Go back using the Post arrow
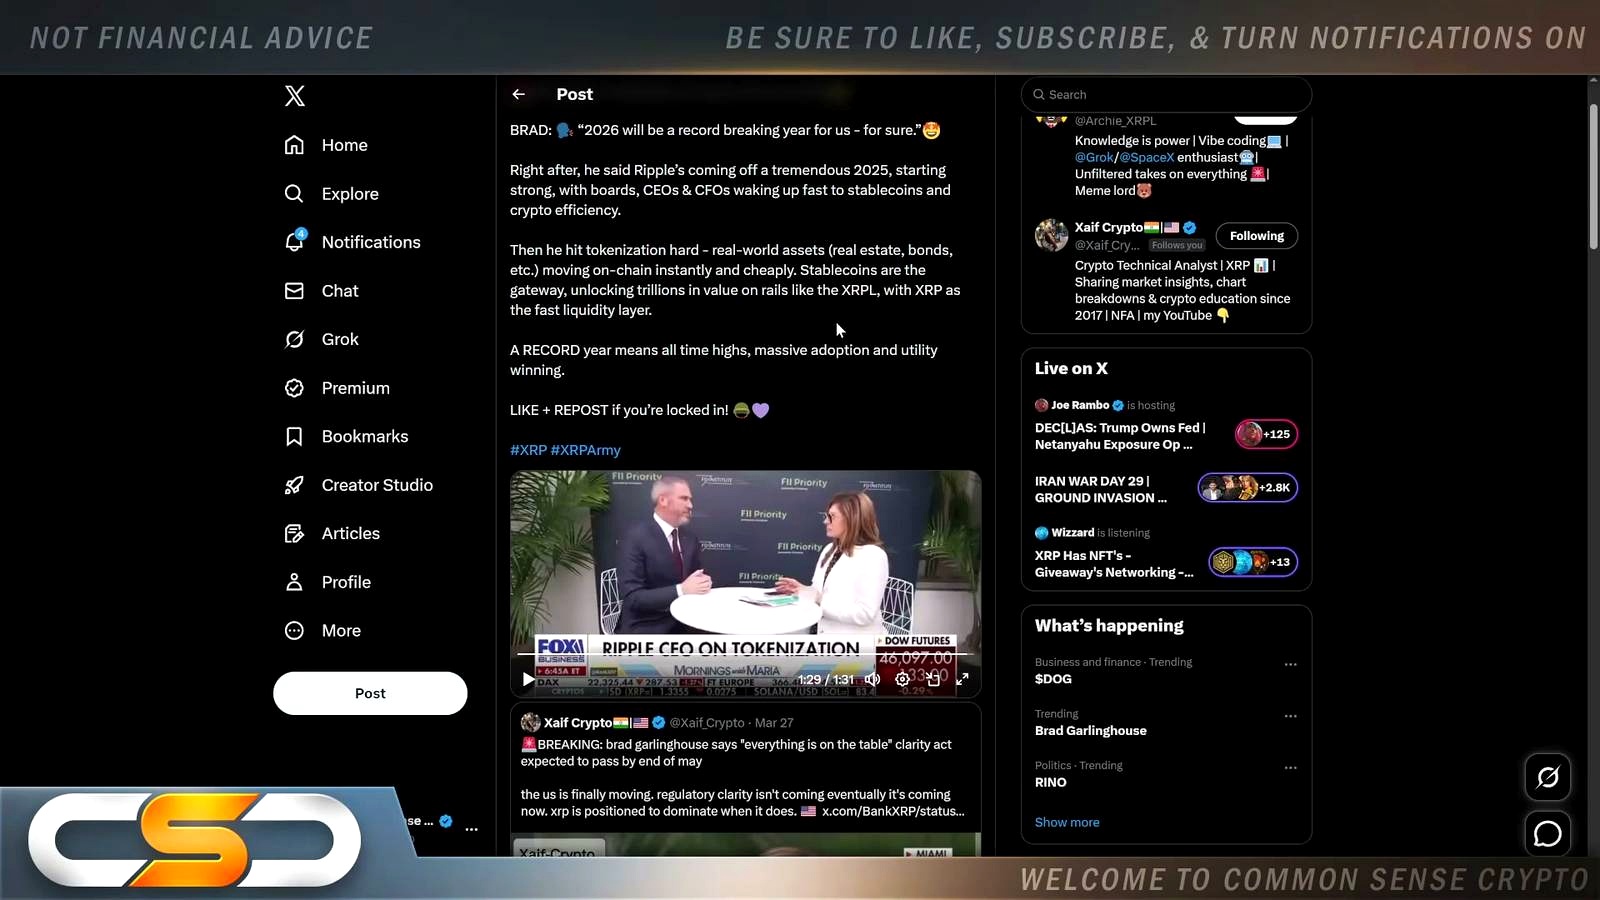1600x900 pixels. (518, 94)
